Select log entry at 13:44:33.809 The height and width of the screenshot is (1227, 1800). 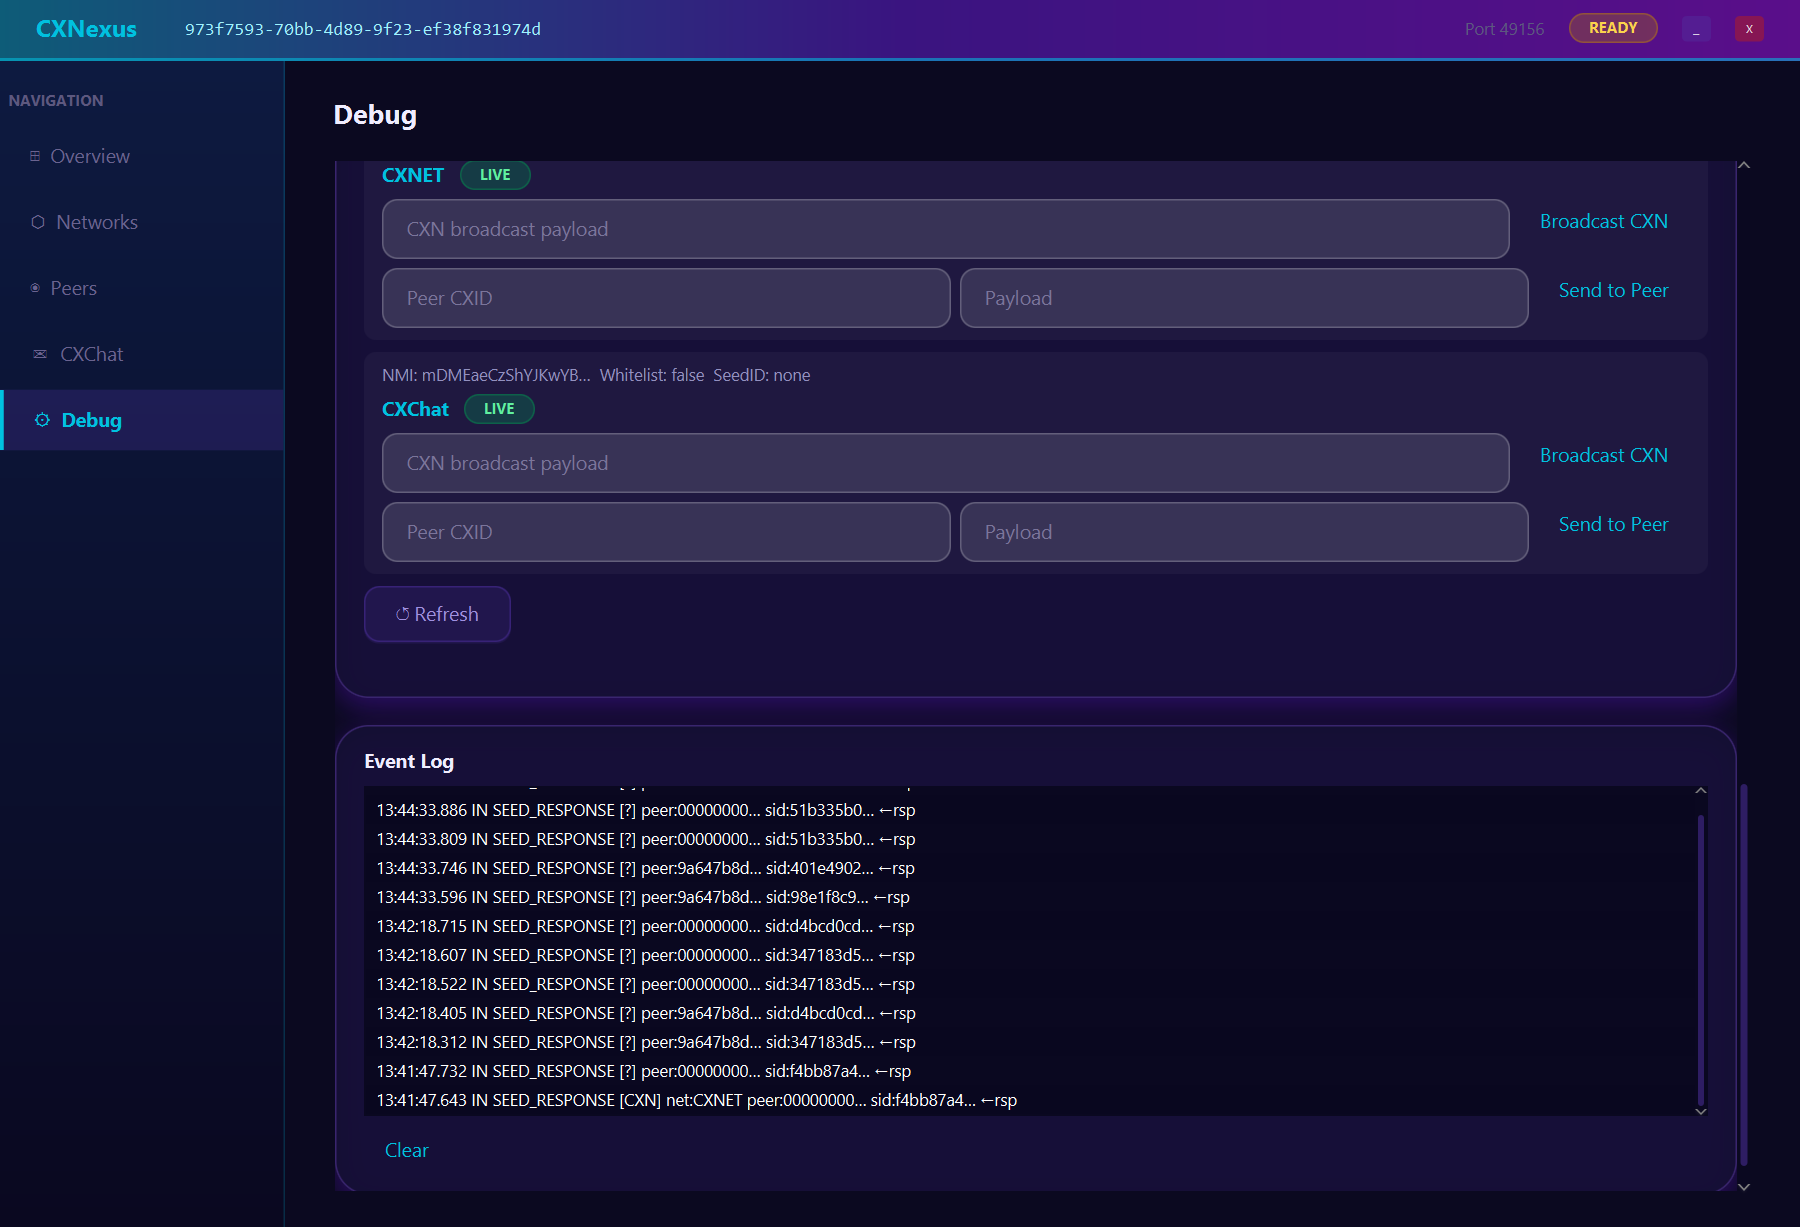pyautogui.click(x=646, y=839)
